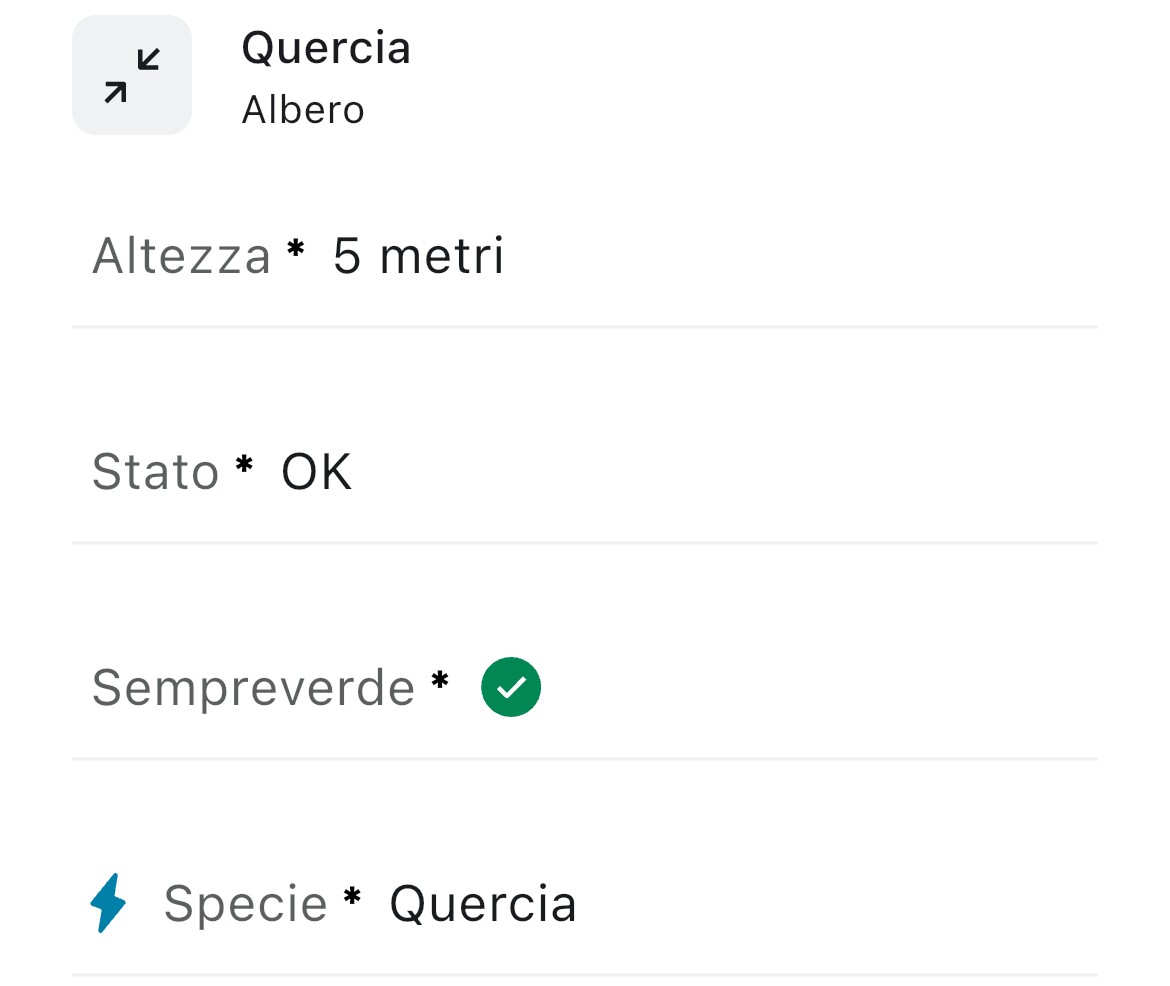Click the blue lightning bolt icon
The width and height of the screenshot is (1170, 986).
pyautogui.click(x=109, y=903)
